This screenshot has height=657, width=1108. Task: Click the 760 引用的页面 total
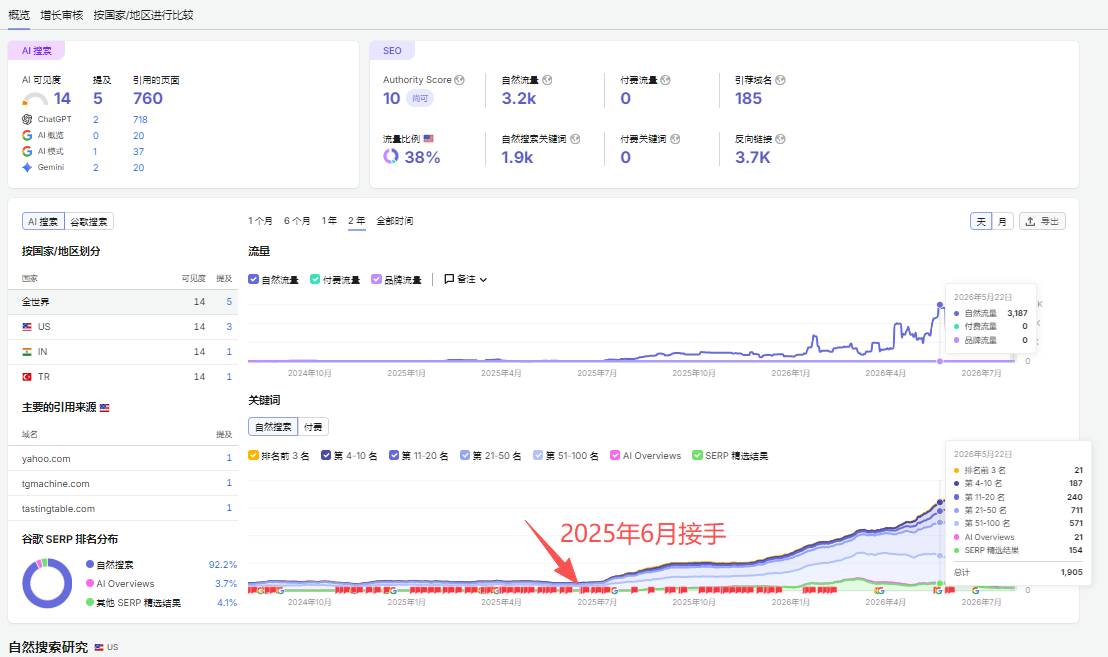point(148,98)
